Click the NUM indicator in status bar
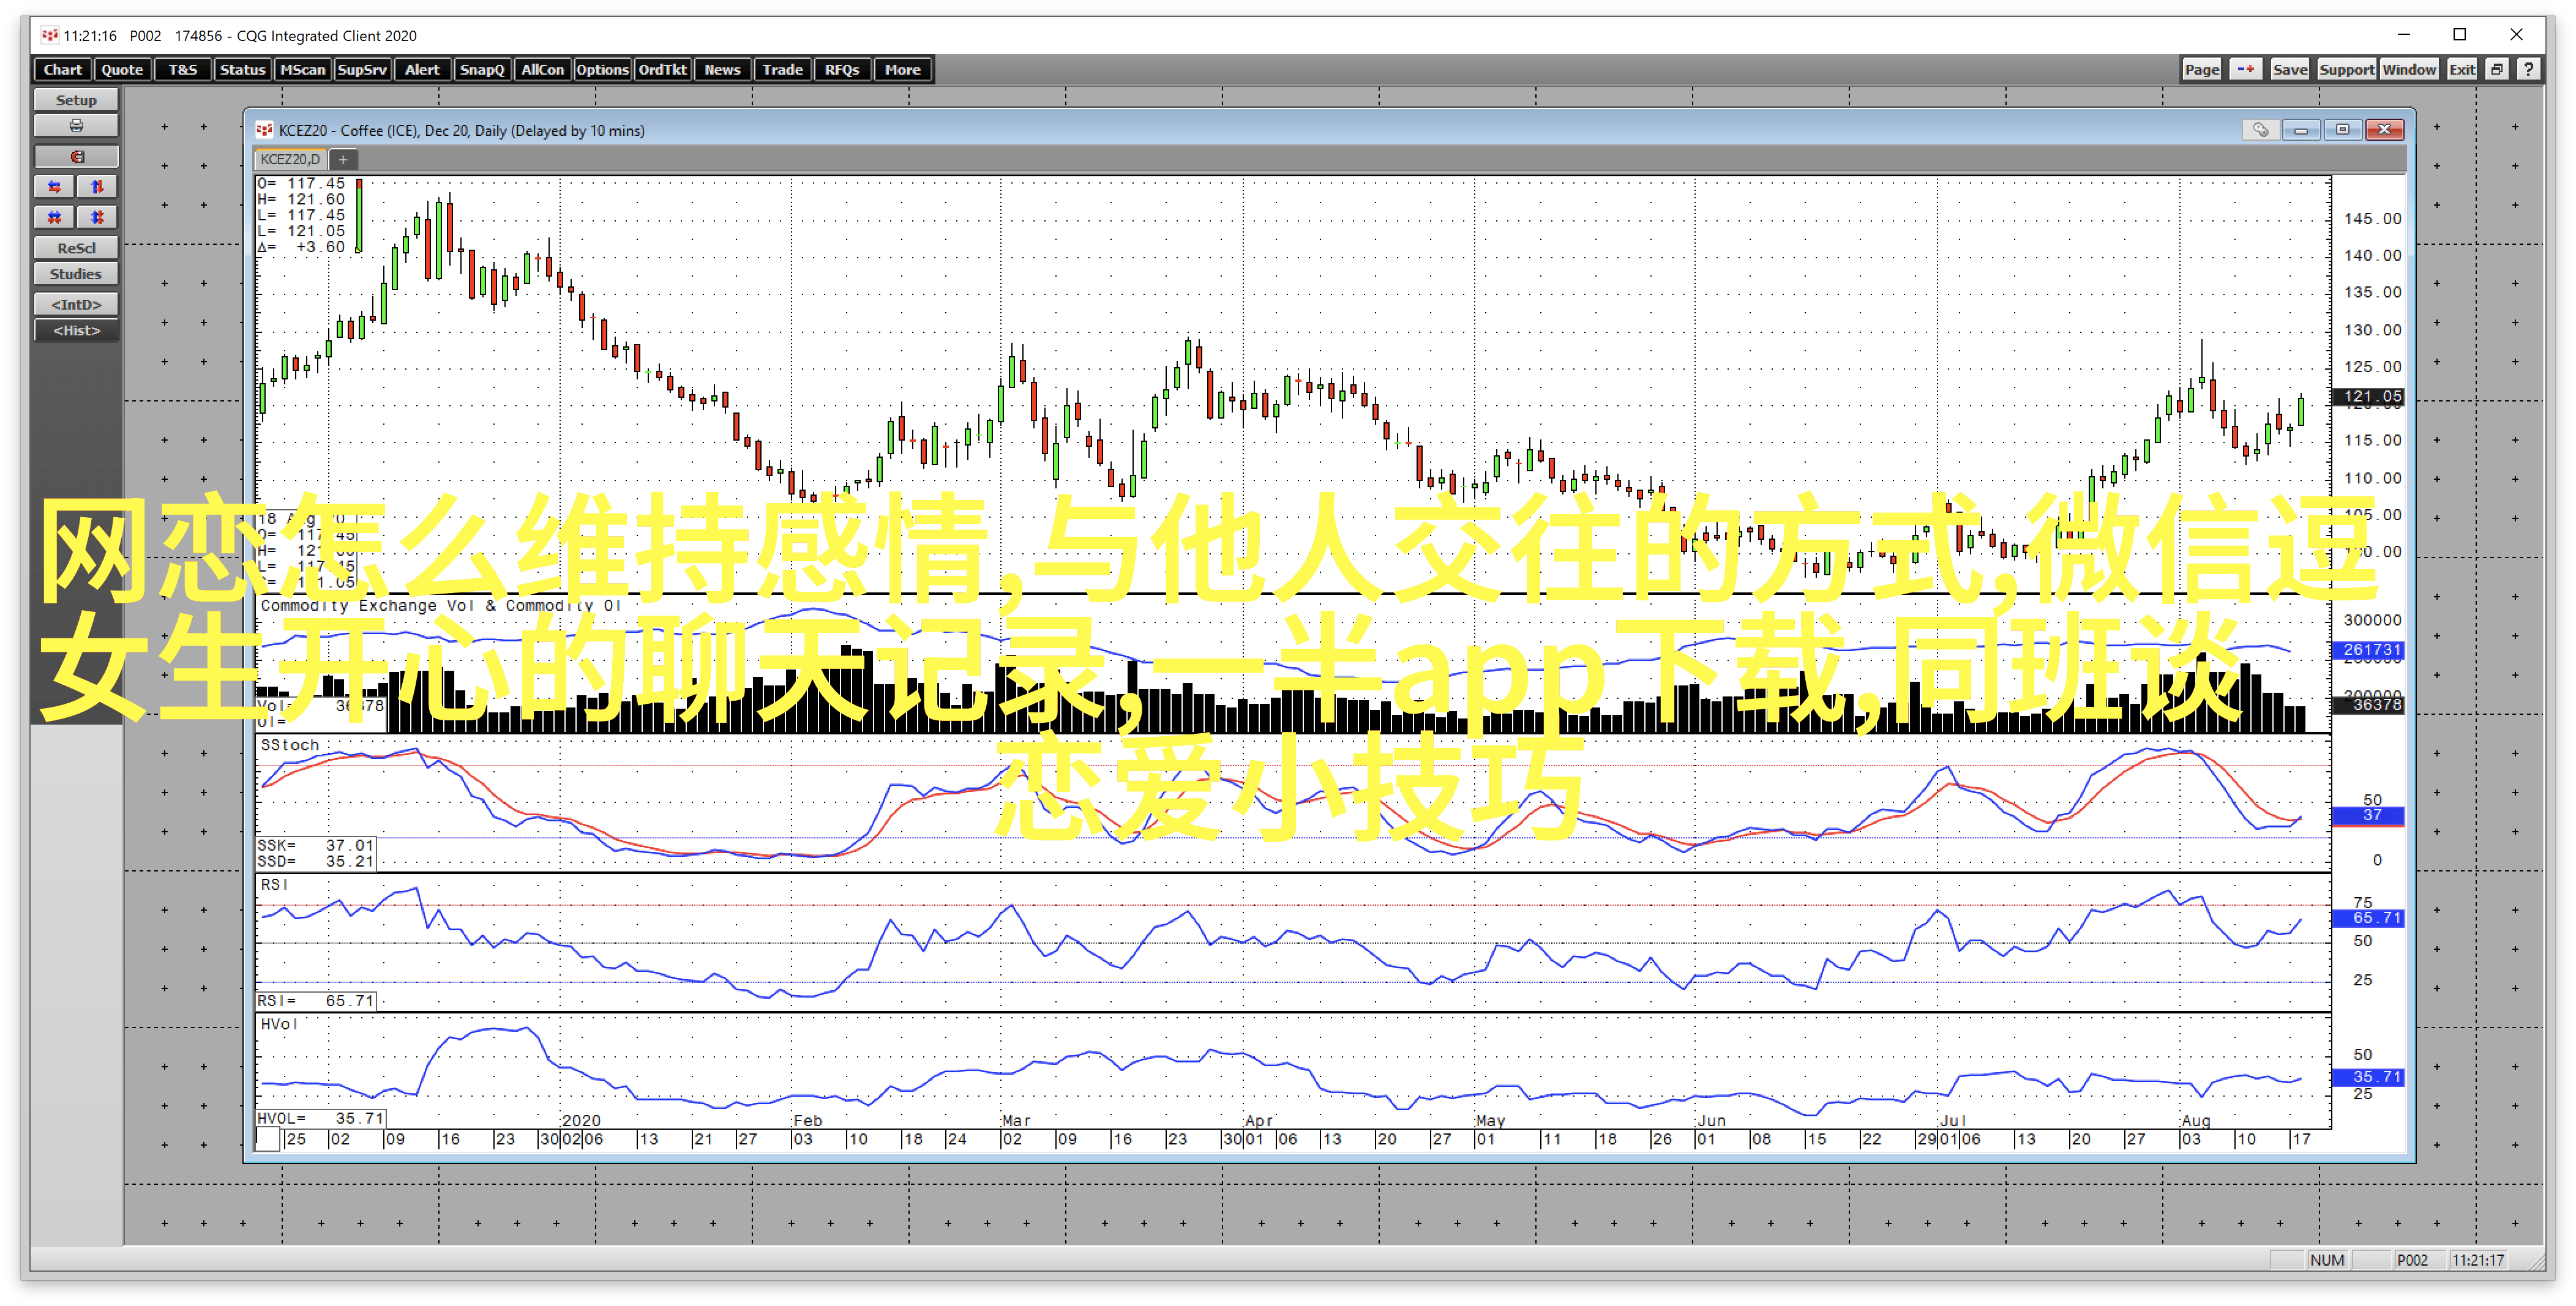2576x1306 pixels. point(2327,1260)
